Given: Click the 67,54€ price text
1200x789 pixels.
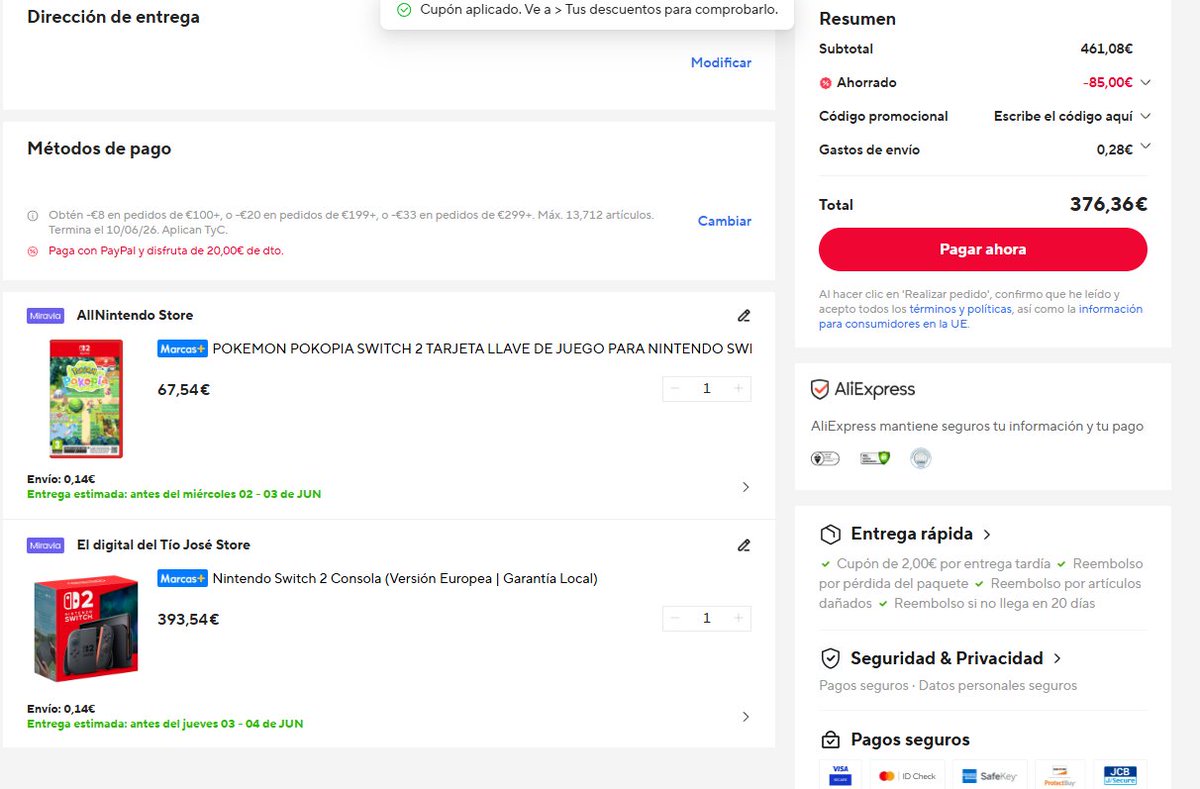Looking at the screenshot, I should 184,390.
